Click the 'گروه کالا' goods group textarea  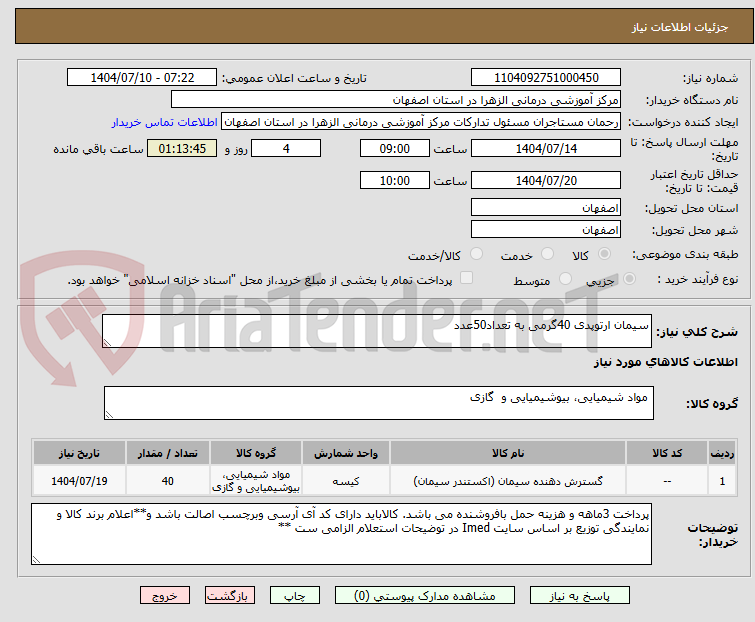pos(378,403)
